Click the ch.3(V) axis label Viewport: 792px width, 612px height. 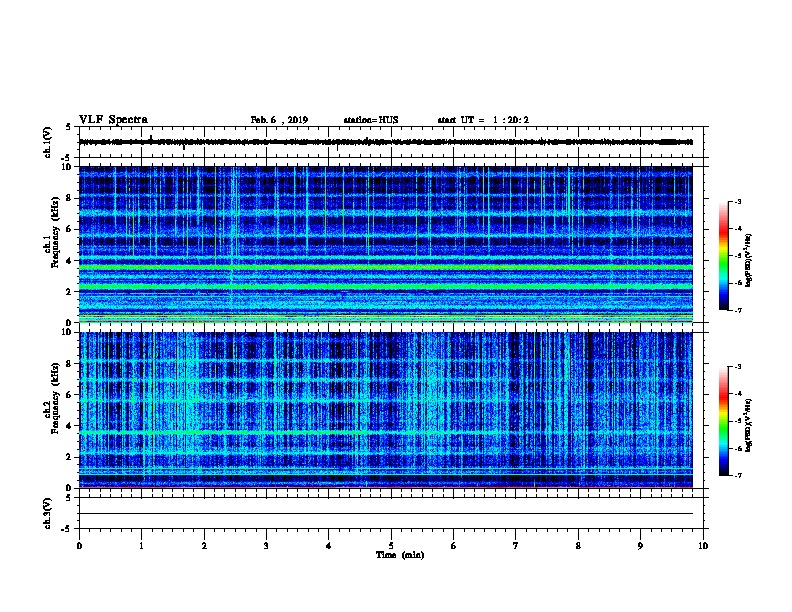(47, 513)
